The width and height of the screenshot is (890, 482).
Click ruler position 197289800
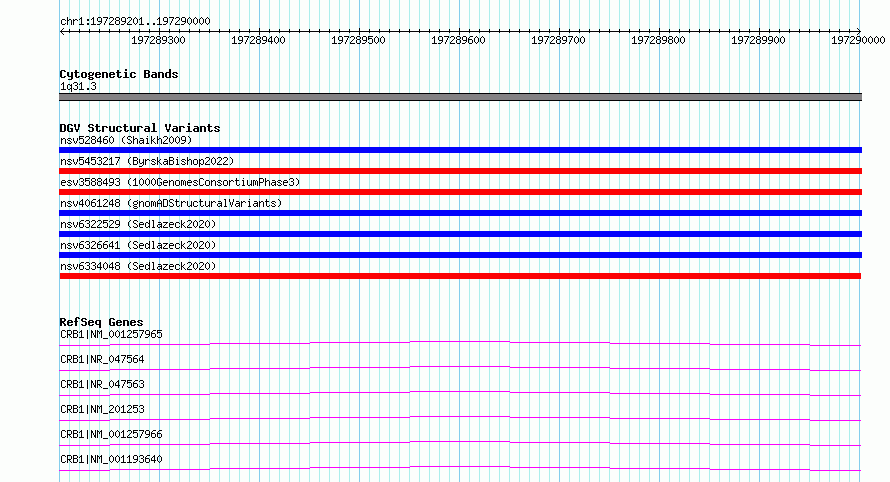click(658, 40)
